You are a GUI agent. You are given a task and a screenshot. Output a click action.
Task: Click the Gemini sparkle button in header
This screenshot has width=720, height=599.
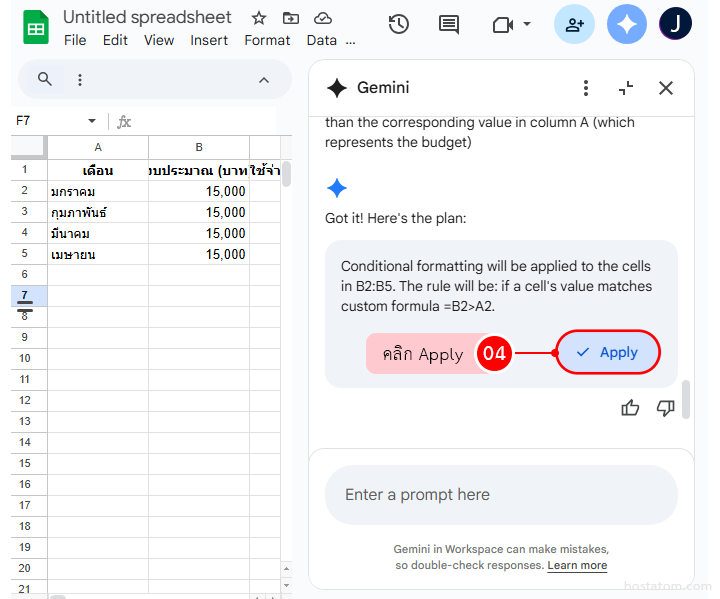click(627, 24)
